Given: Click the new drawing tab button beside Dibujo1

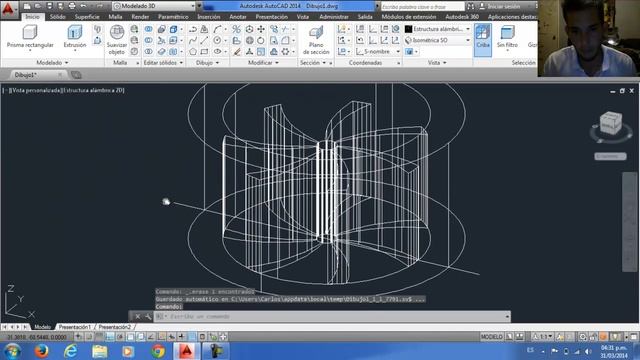Looking at the screenshot, I should (76, 75).
